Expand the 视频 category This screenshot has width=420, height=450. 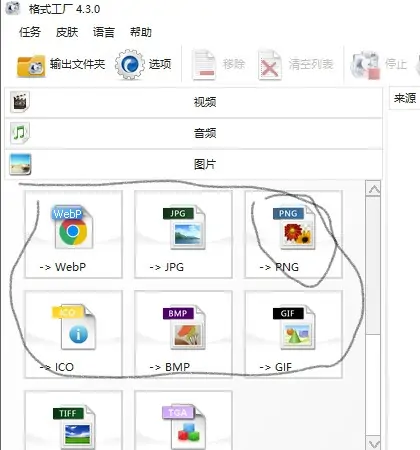[x=194, y=102]
